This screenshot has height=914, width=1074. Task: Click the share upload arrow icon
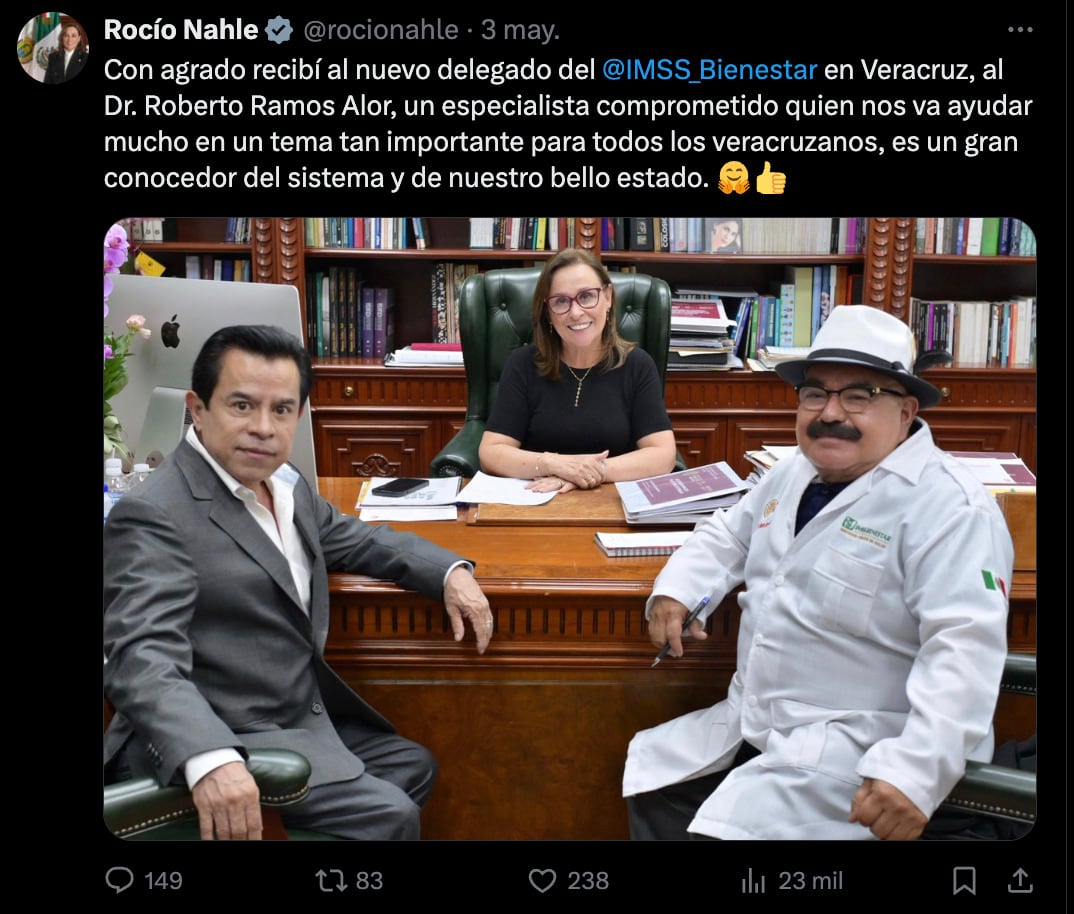(1020, 880)
